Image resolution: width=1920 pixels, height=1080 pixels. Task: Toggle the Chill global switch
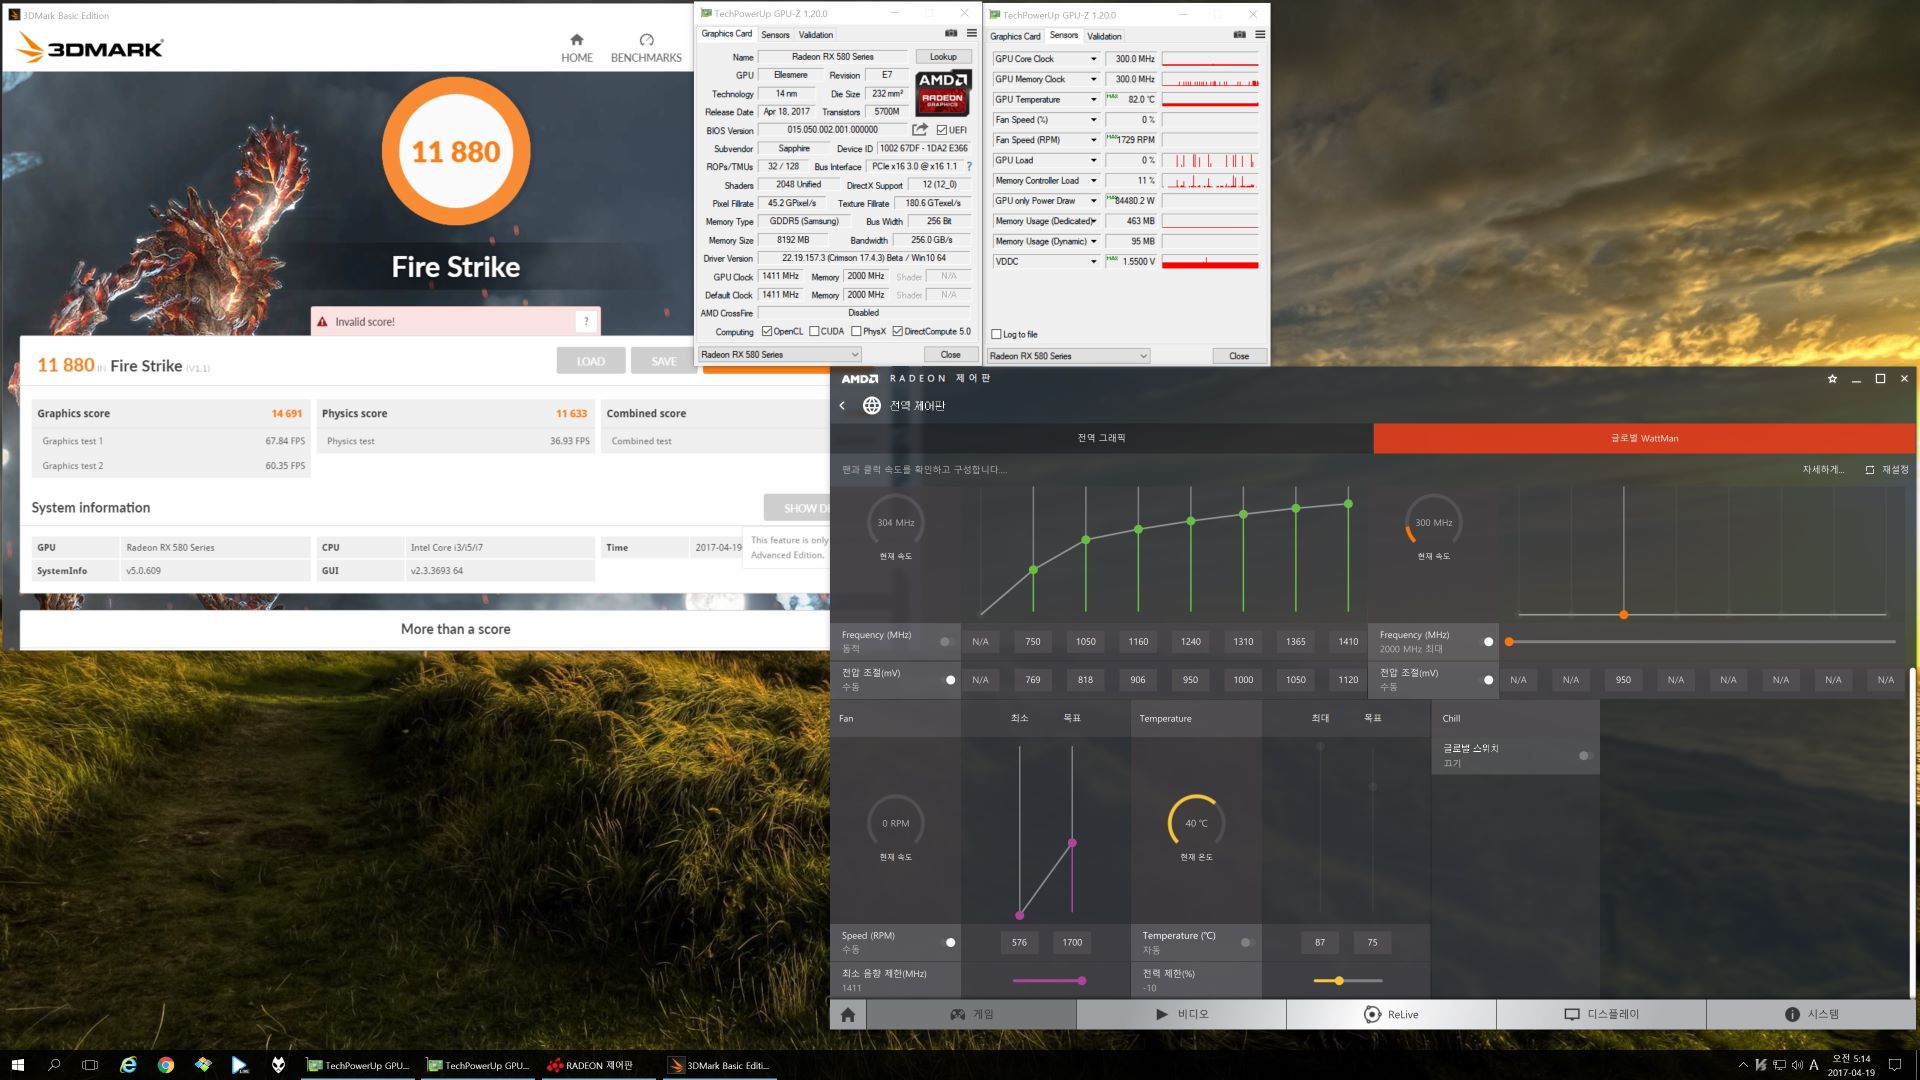click(x=1585, y=756)
